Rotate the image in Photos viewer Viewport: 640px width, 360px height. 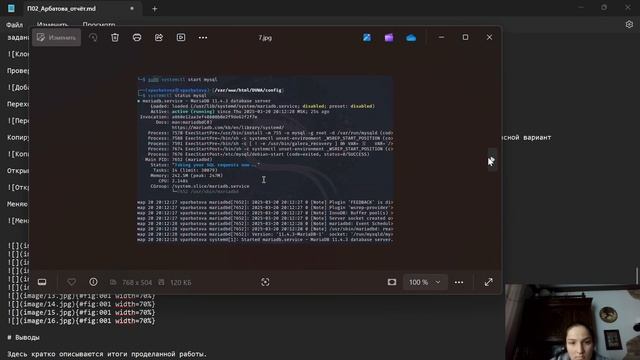pyautogui.click(x=93, y=38)
